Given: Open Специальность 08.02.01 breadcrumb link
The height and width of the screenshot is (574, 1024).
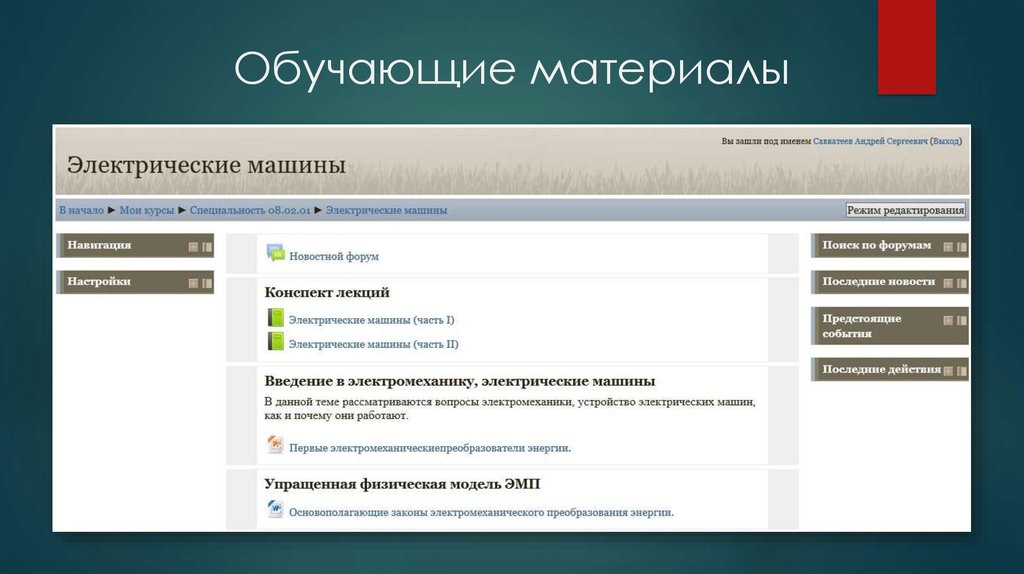Looking at the screenshot, I should click(250, 210).
